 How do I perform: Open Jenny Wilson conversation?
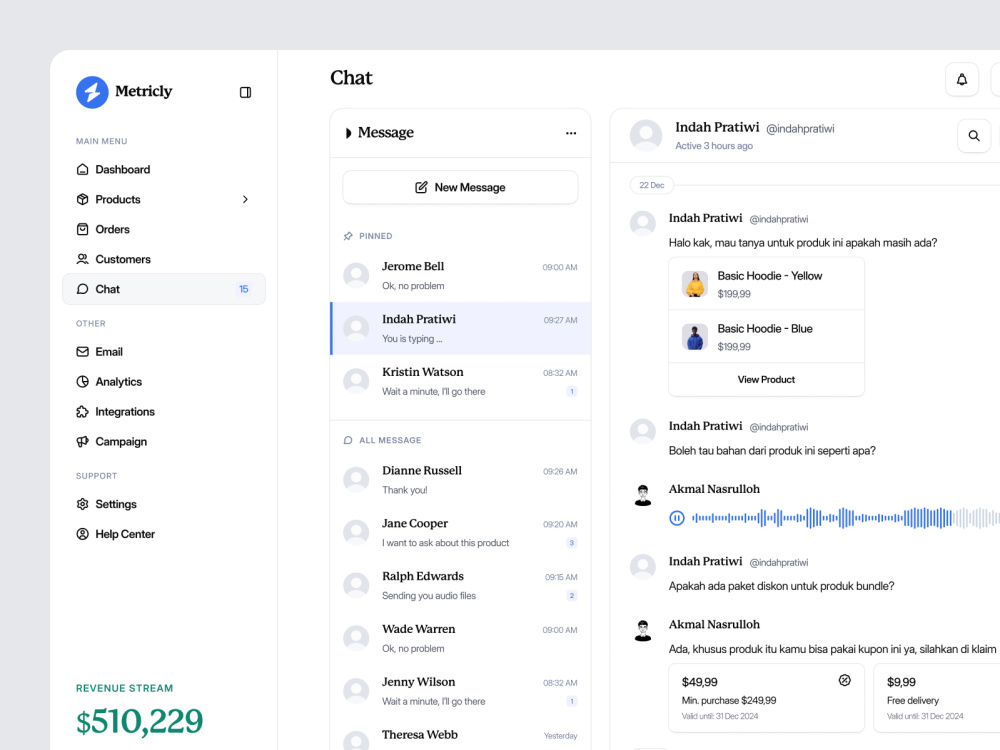pyautogui.click(x=460, y=691)
